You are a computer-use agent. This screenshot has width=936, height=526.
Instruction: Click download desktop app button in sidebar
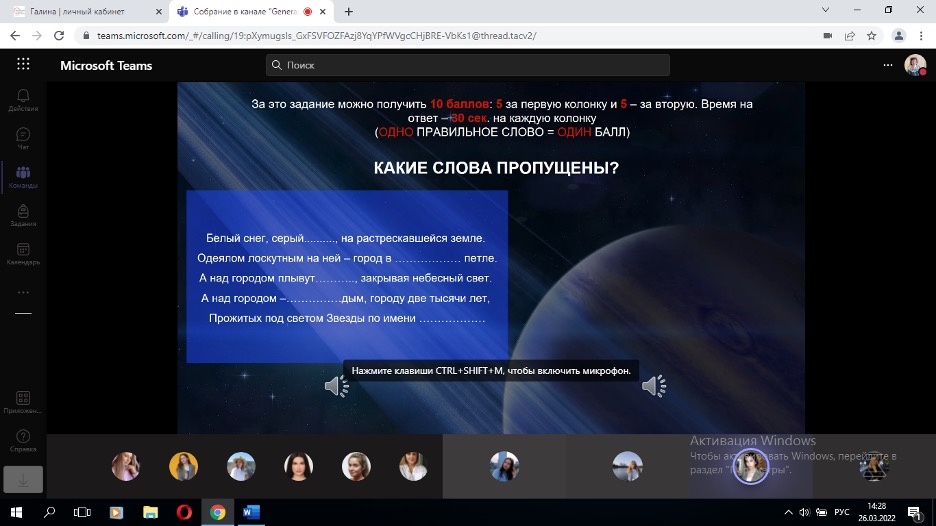(x=22, y=479)
